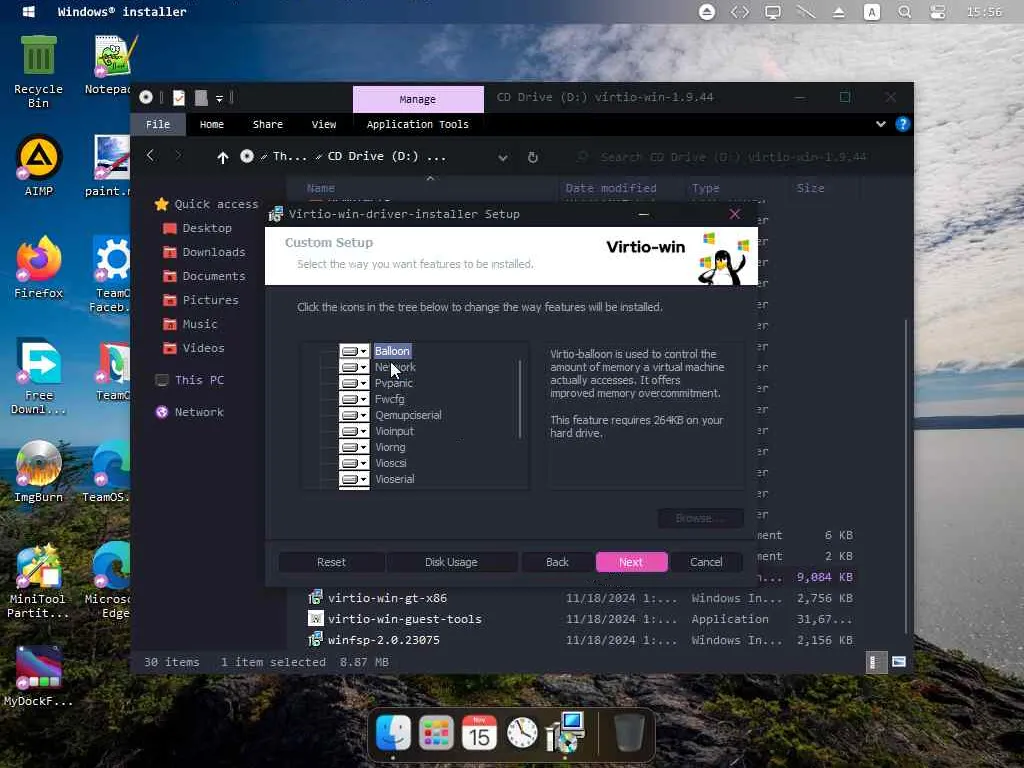Viewport: 1024px width, 768px height.
Task: Open Vioscsi feature install dropdown
Action: (x=355, y=463)
